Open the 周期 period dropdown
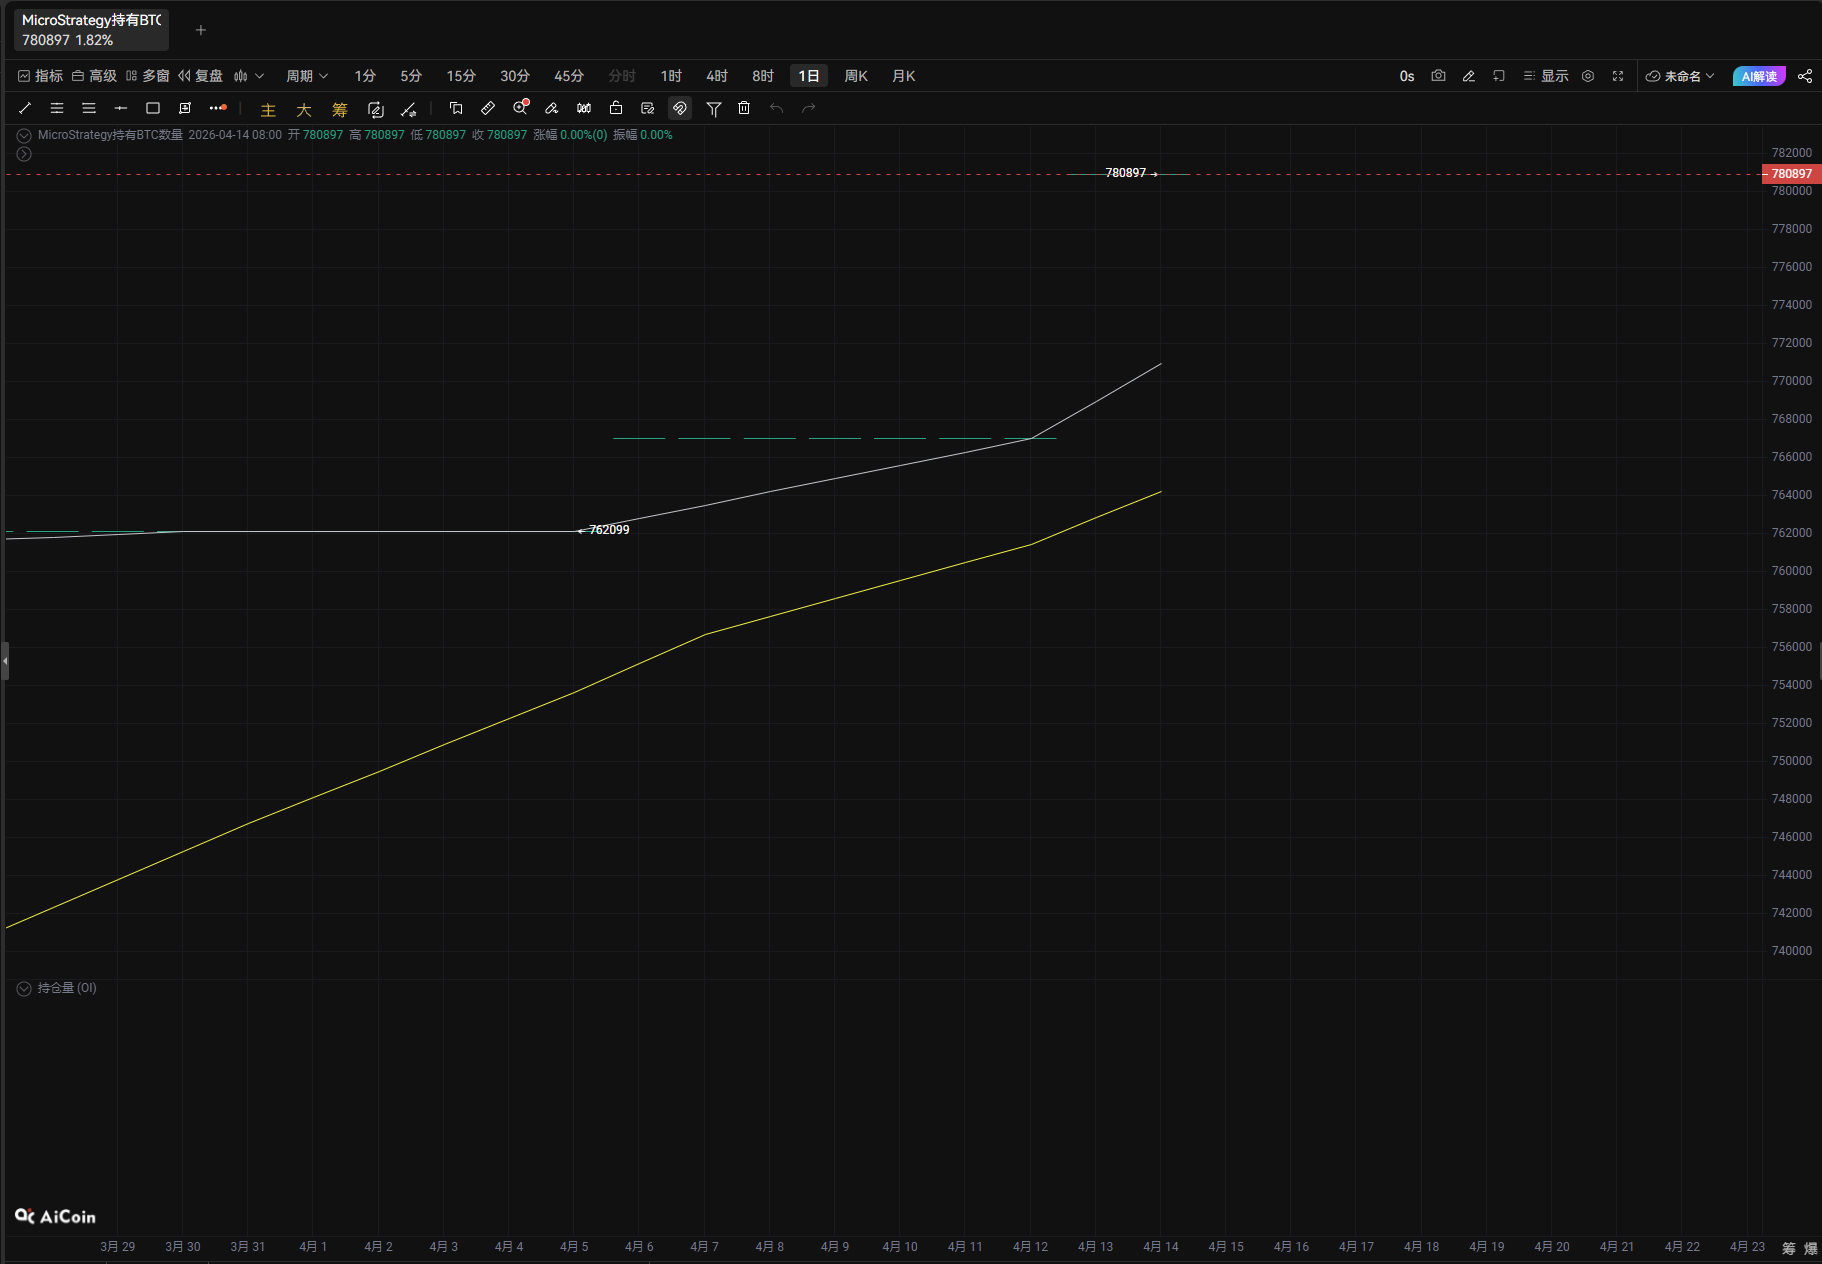The height and width of the screenshot is (1264, 1822). (x=307, y=76)
